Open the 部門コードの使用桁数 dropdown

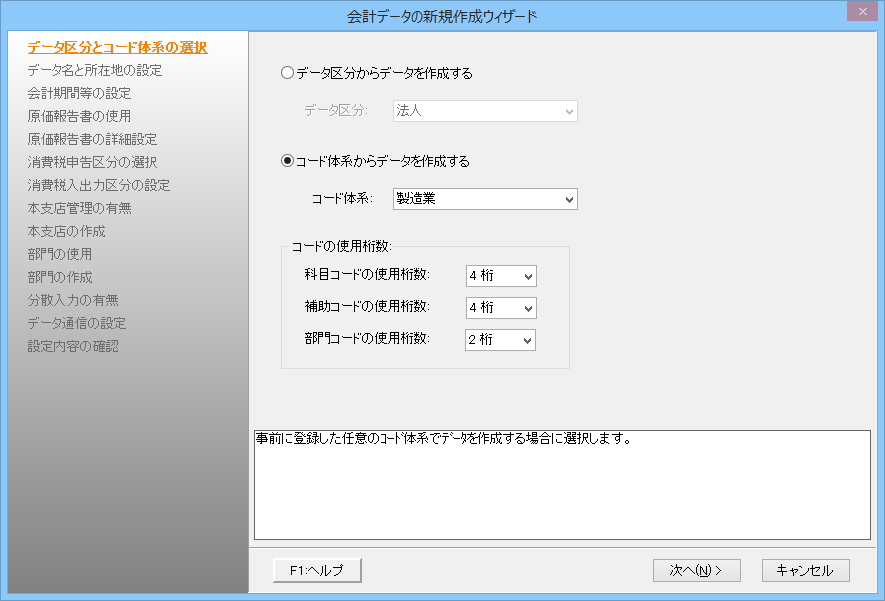click(x=501, y=340)
